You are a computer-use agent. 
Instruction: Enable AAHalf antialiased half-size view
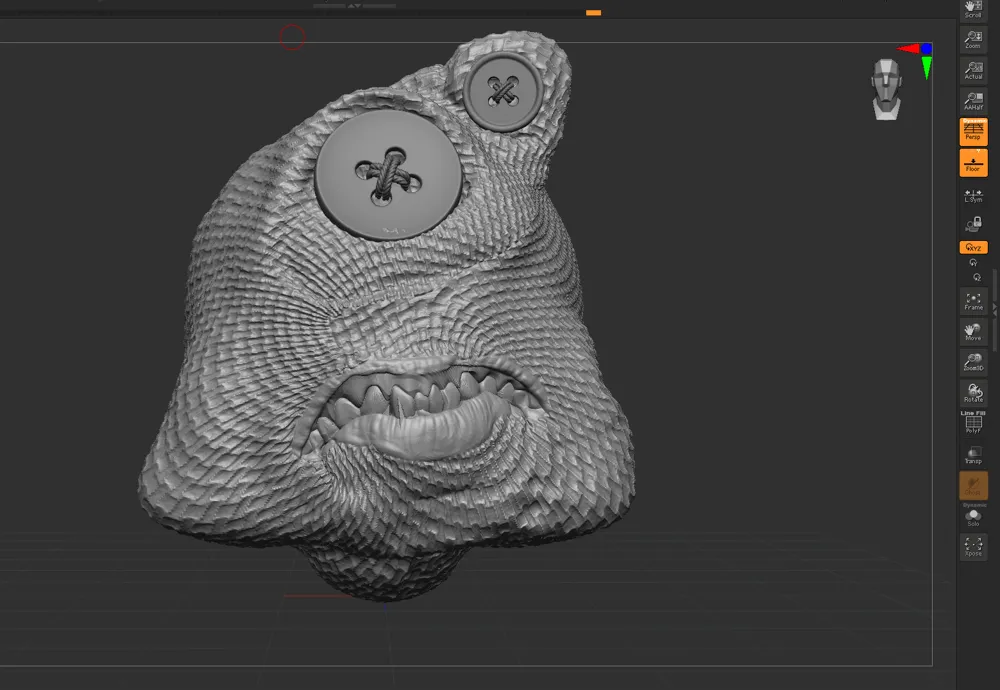point(973,100)
